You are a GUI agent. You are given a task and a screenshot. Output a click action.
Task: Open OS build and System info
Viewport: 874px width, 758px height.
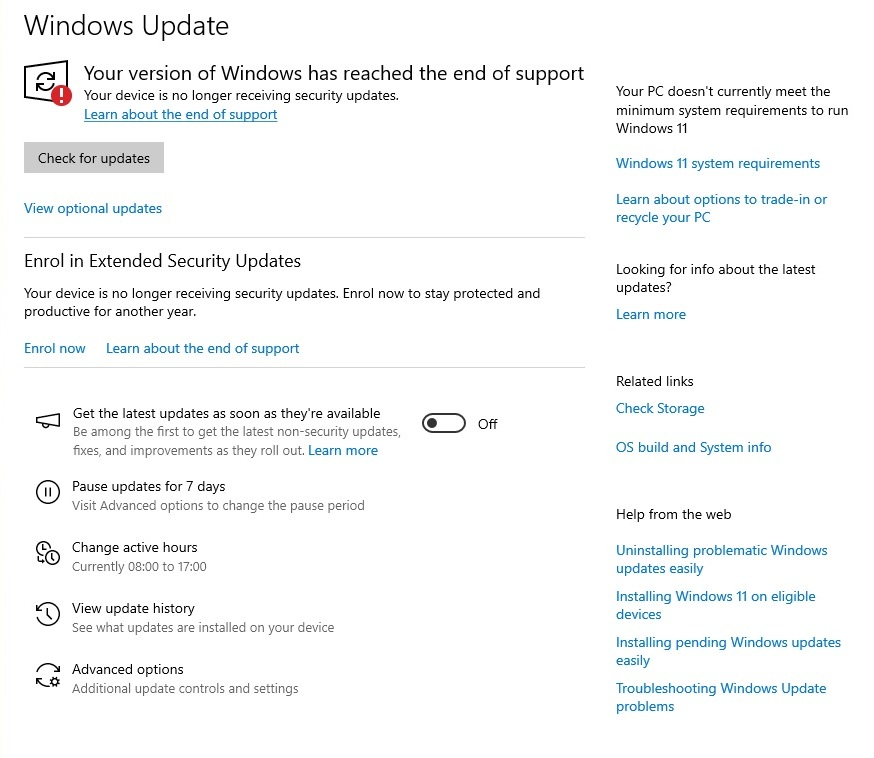click(694, 448)
